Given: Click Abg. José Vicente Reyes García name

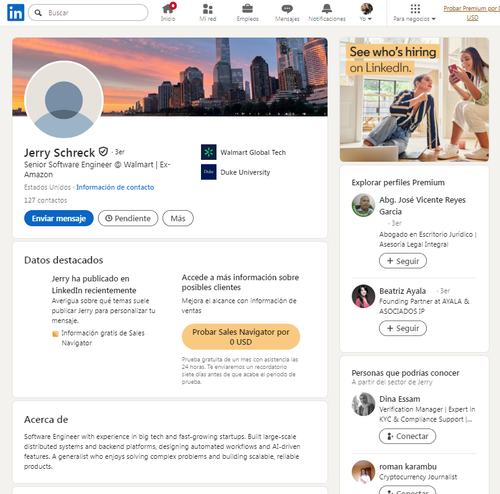Looking at the screenshot, I should click(x=422, y=206).
